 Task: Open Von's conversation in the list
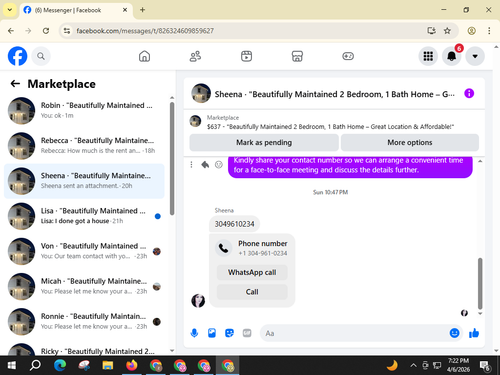click(x=84, y=251)
